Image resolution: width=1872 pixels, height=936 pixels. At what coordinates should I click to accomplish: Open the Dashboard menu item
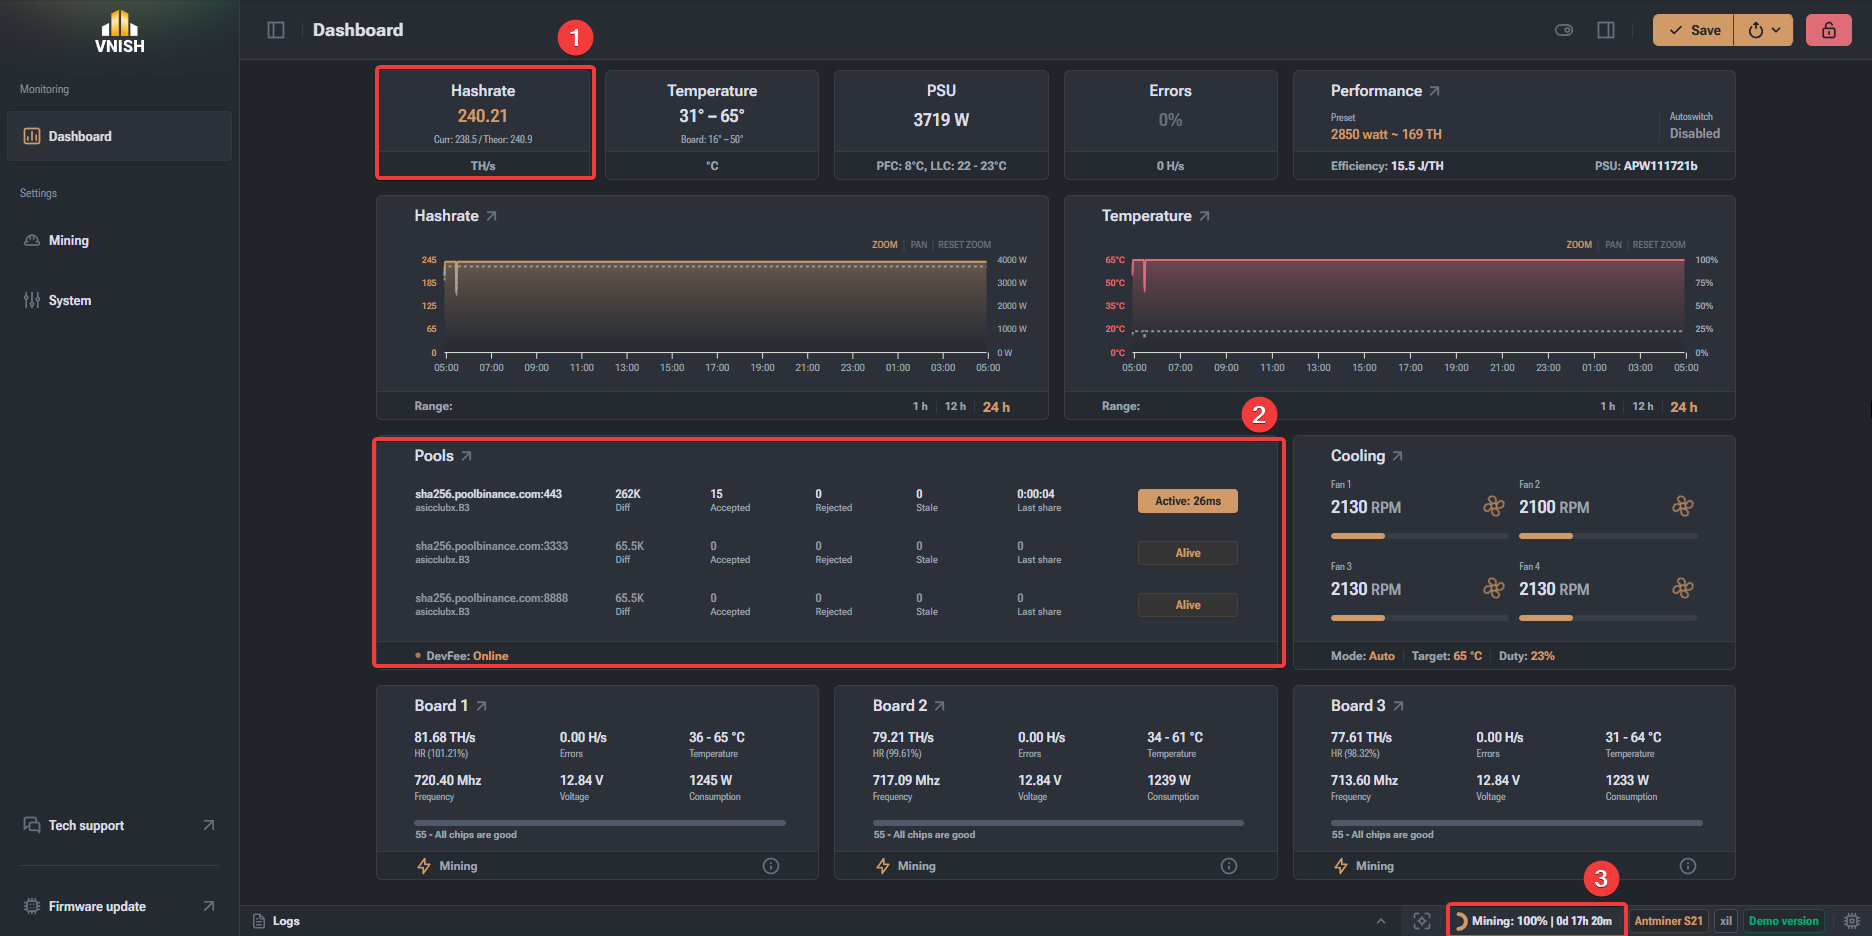[119, 136]
